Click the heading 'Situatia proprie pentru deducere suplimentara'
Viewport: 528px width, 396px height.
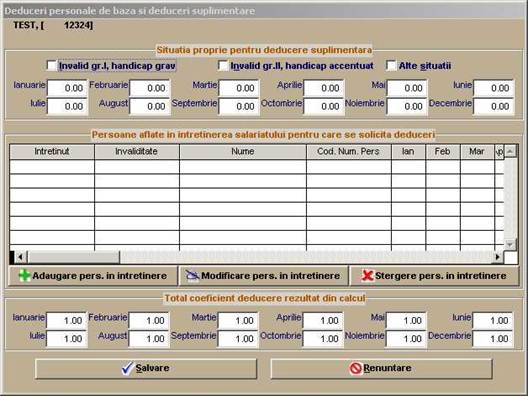(264, 50)
